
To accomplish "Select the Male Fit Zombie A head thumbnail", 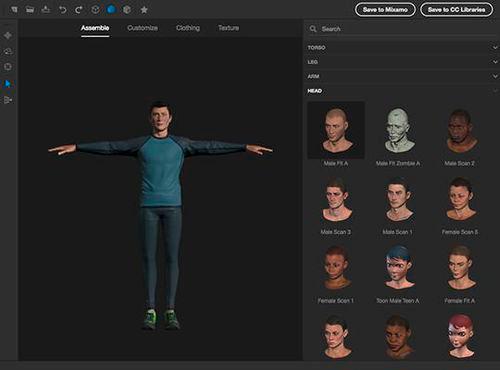I will point(398,134).
